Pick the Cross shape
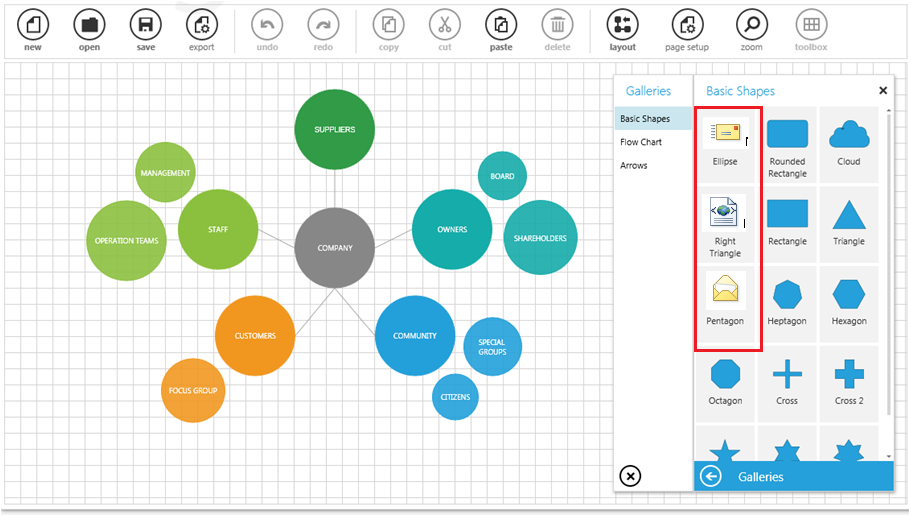Image resolution: width=910 pixels, height=516 pixels. [788, 384]
